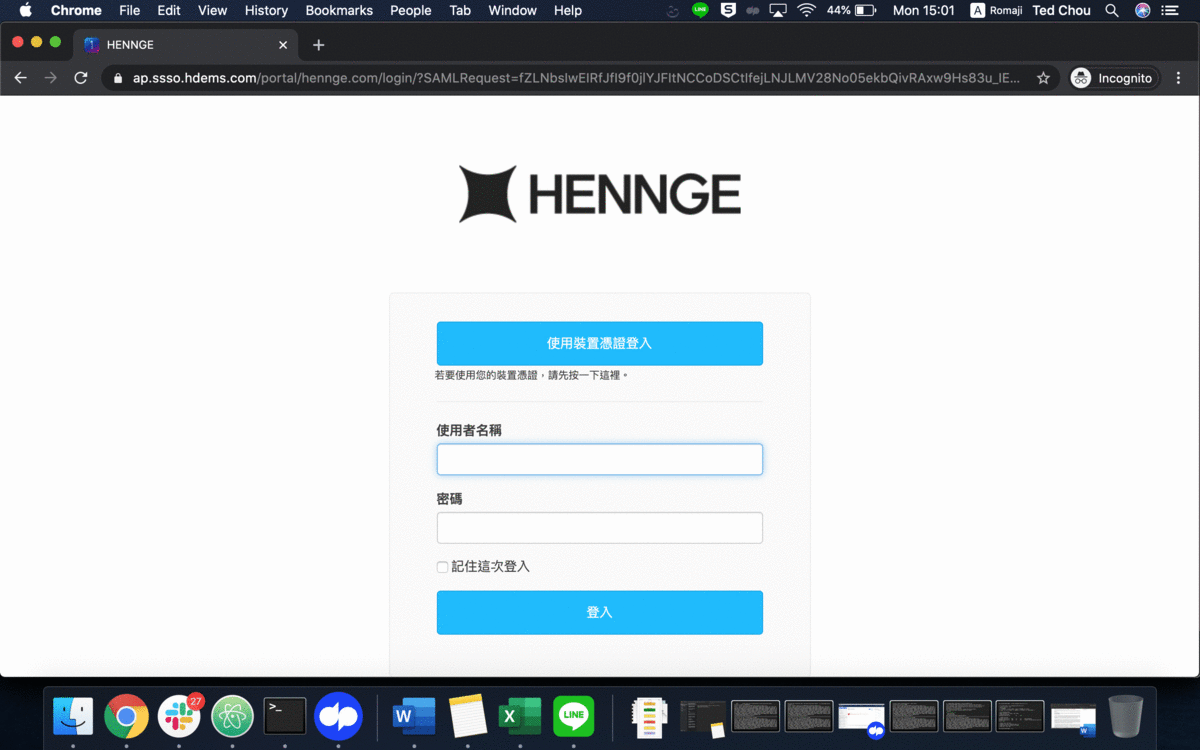Open the Terminal app in dock
Image resolution: width=1200 pixels, height=750 pixels.
coord(285,716)
